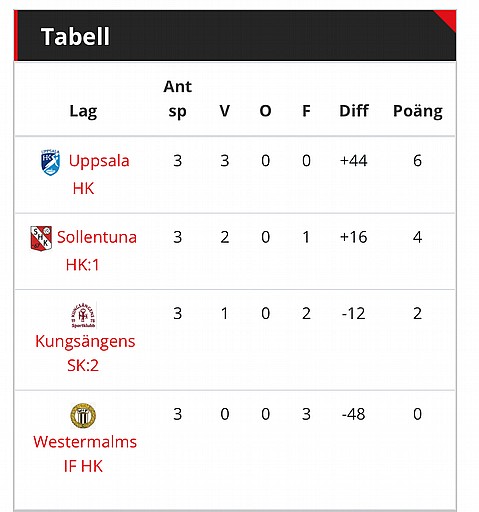479x512 pixels.
Task: Select the Diff column header
Action: click(354, 111)
